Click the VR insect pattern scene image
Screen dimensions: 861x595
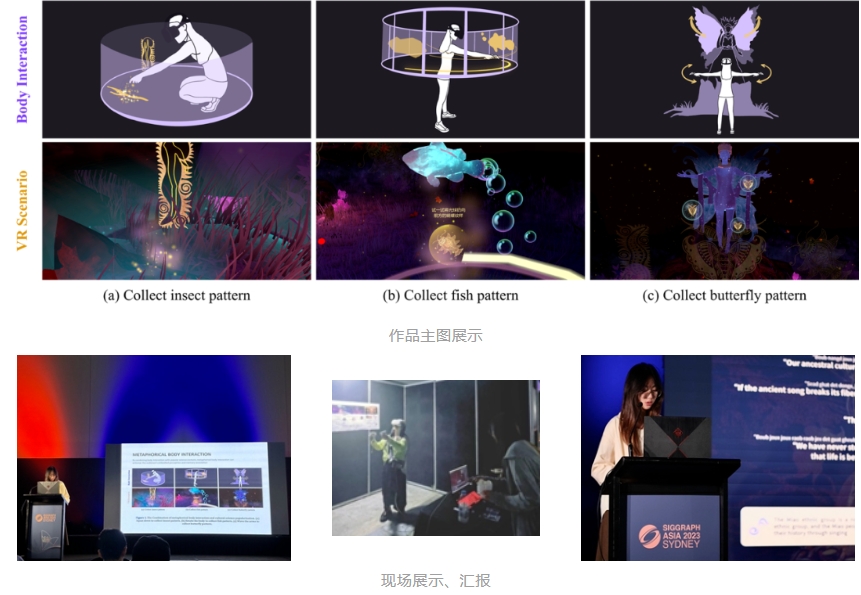(x=176, y=210)
